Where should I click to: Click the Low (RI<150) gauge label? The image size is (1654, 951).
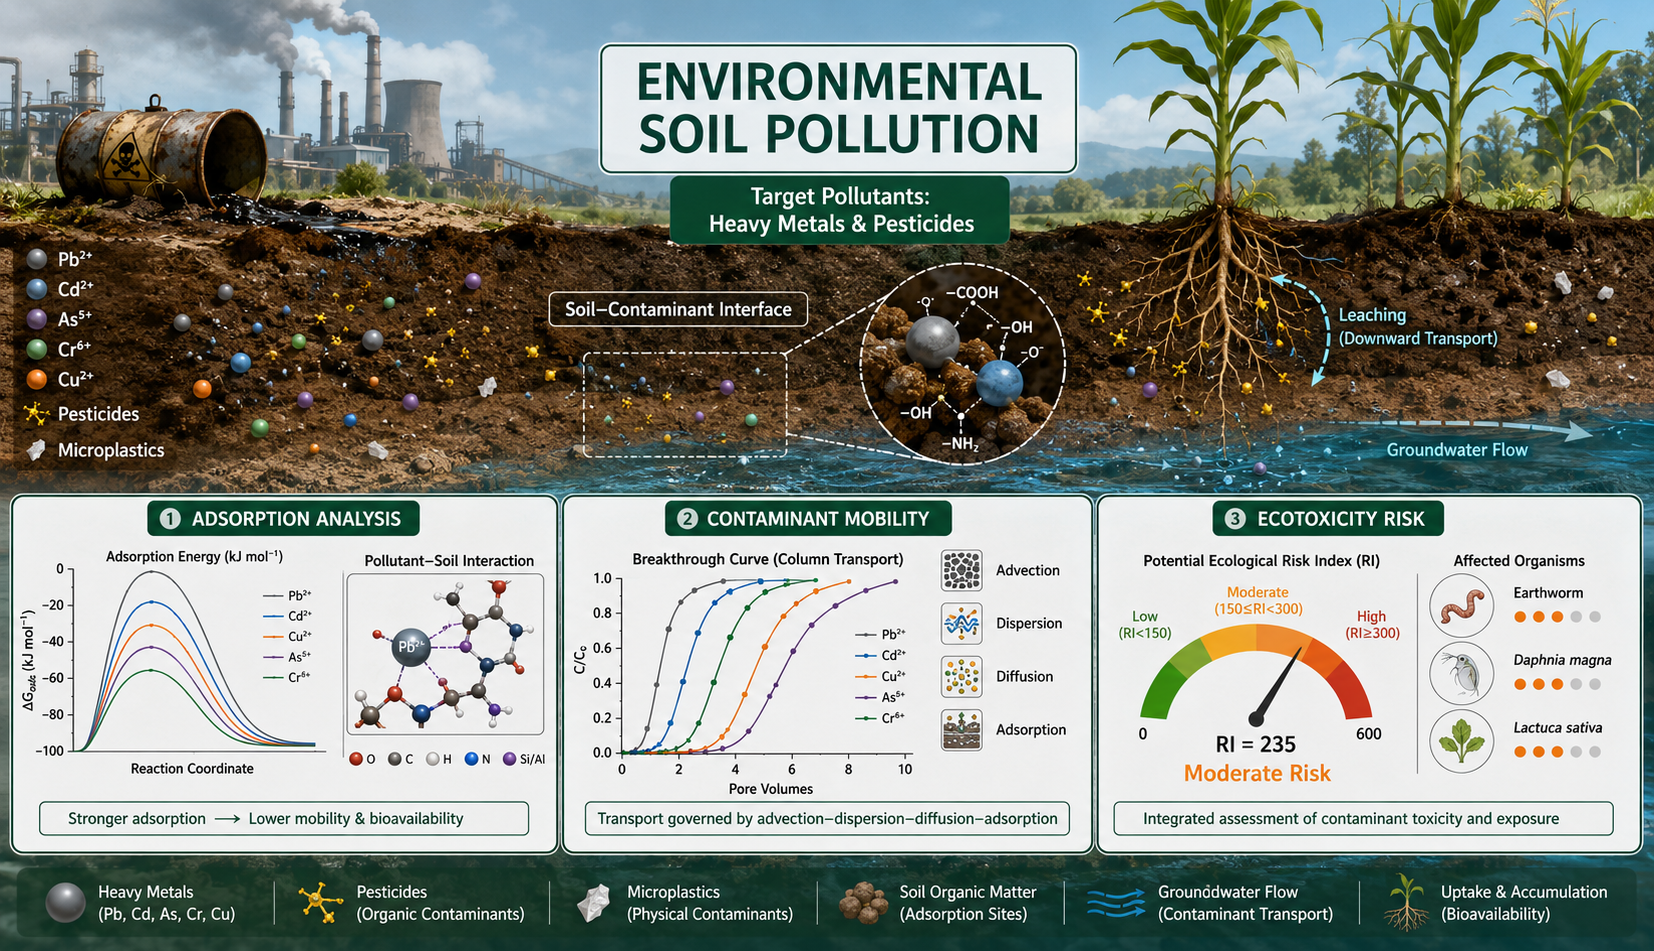point(1145,625)
